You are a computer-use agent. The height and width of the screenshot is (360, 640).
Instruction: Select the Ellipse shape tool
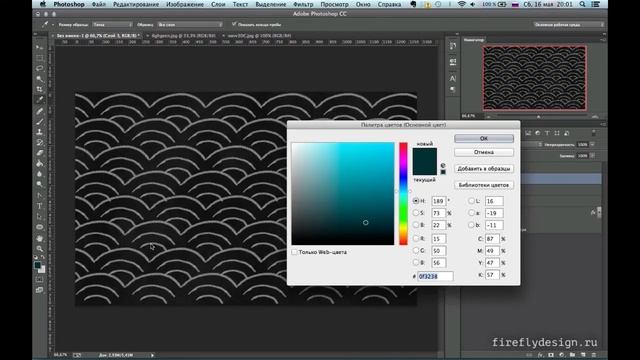40,227
